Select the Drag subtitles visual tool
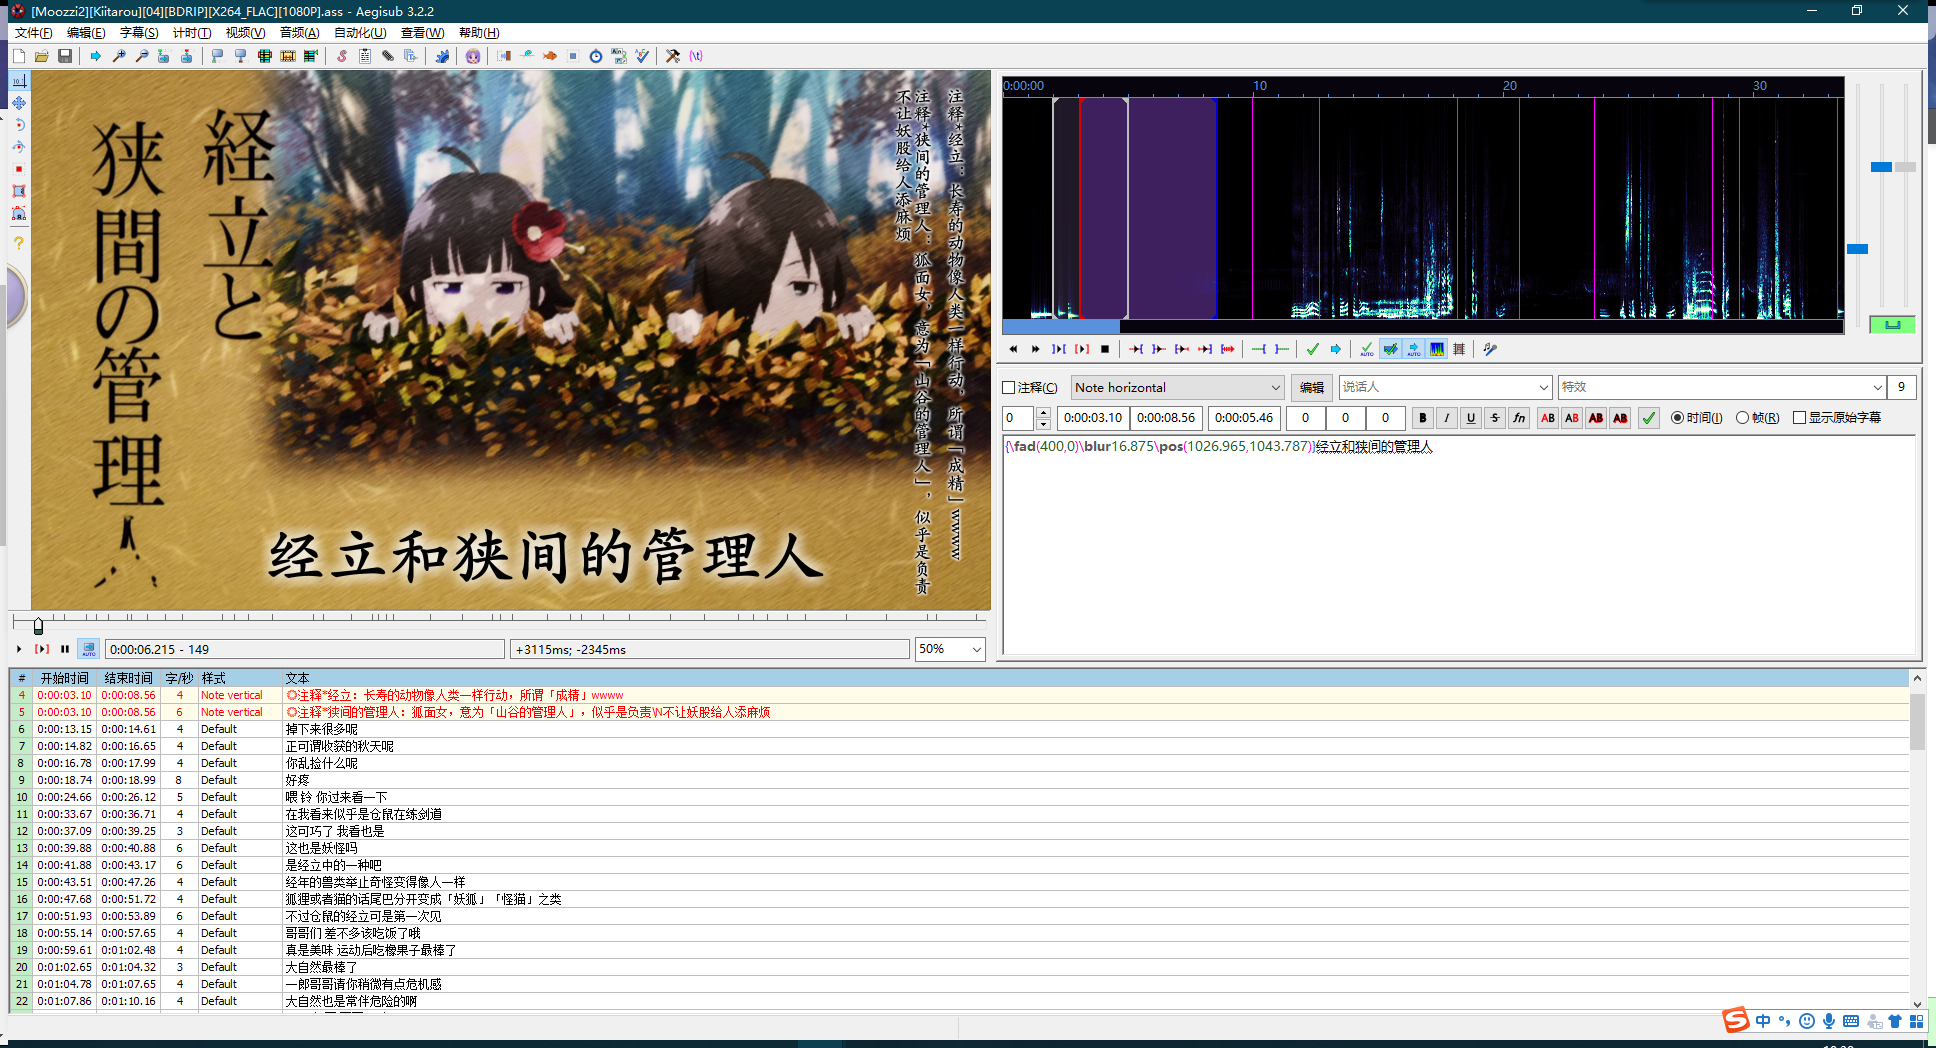 click(19, 103)
